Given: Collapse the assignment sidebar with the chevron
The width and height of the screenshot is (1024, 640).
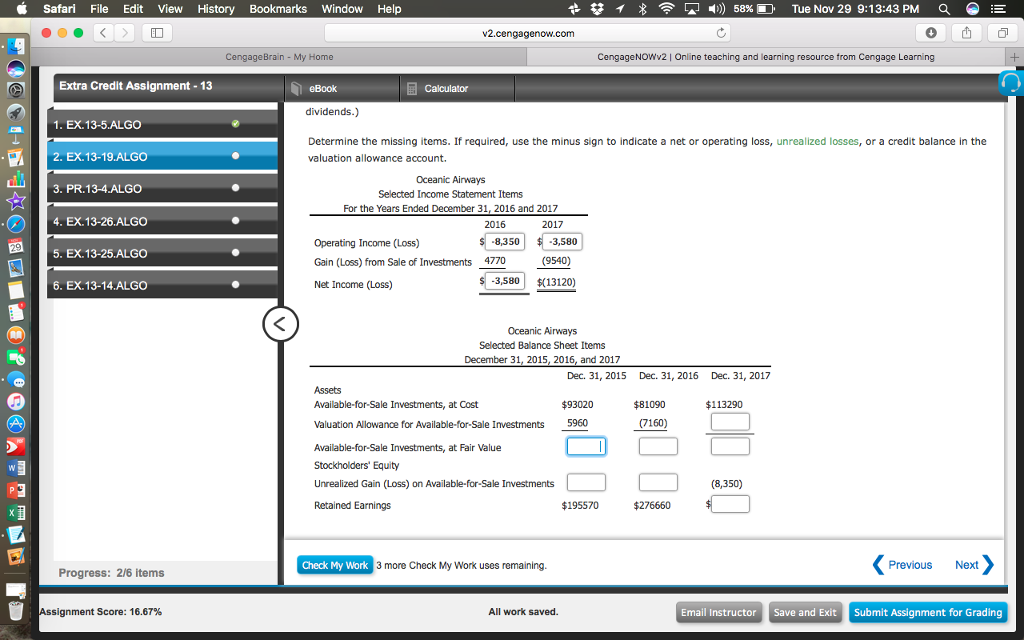Looking at the screenshot, I should point(280,324).
